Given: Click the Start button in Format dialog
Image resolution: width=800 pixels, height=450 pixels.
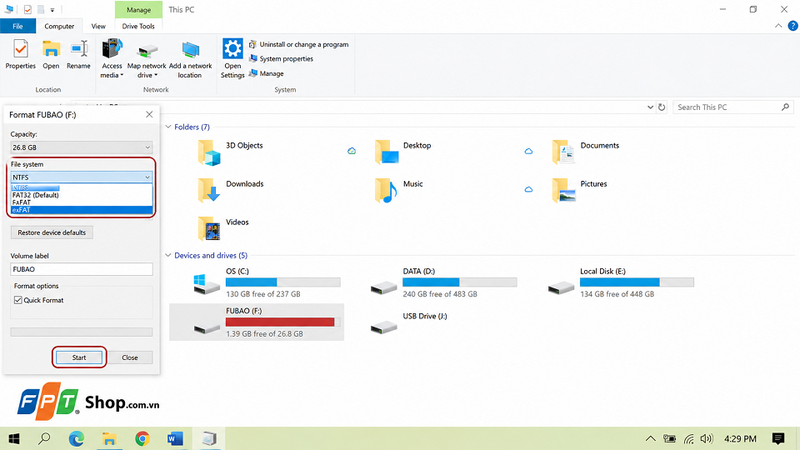Looking at the screenshot, I should tap(79, 357).
